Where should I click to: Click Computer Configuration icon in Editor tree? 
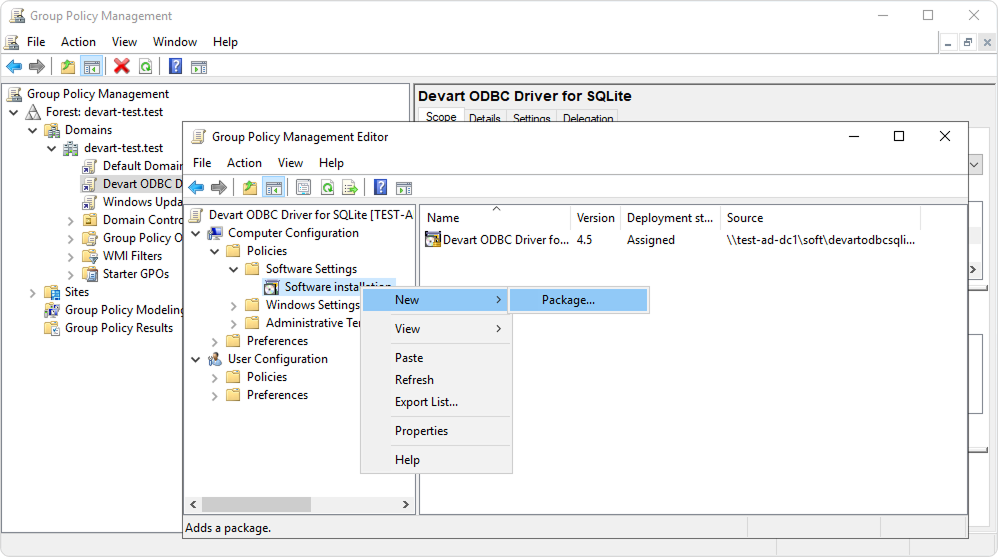coord(215,233)
